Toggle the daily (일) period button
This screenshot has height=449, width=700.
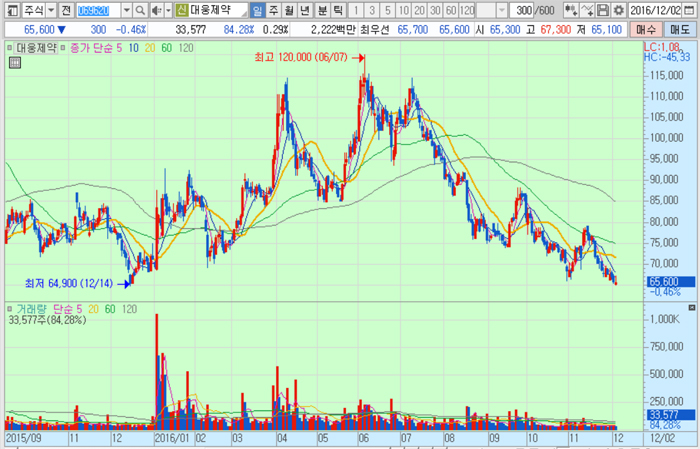258,10
